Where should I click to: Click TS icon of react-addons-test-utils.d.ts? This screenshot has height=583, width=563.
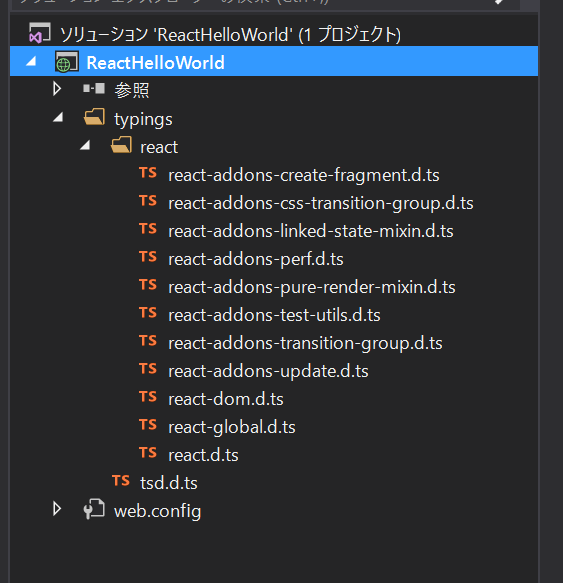pos(148,313)
